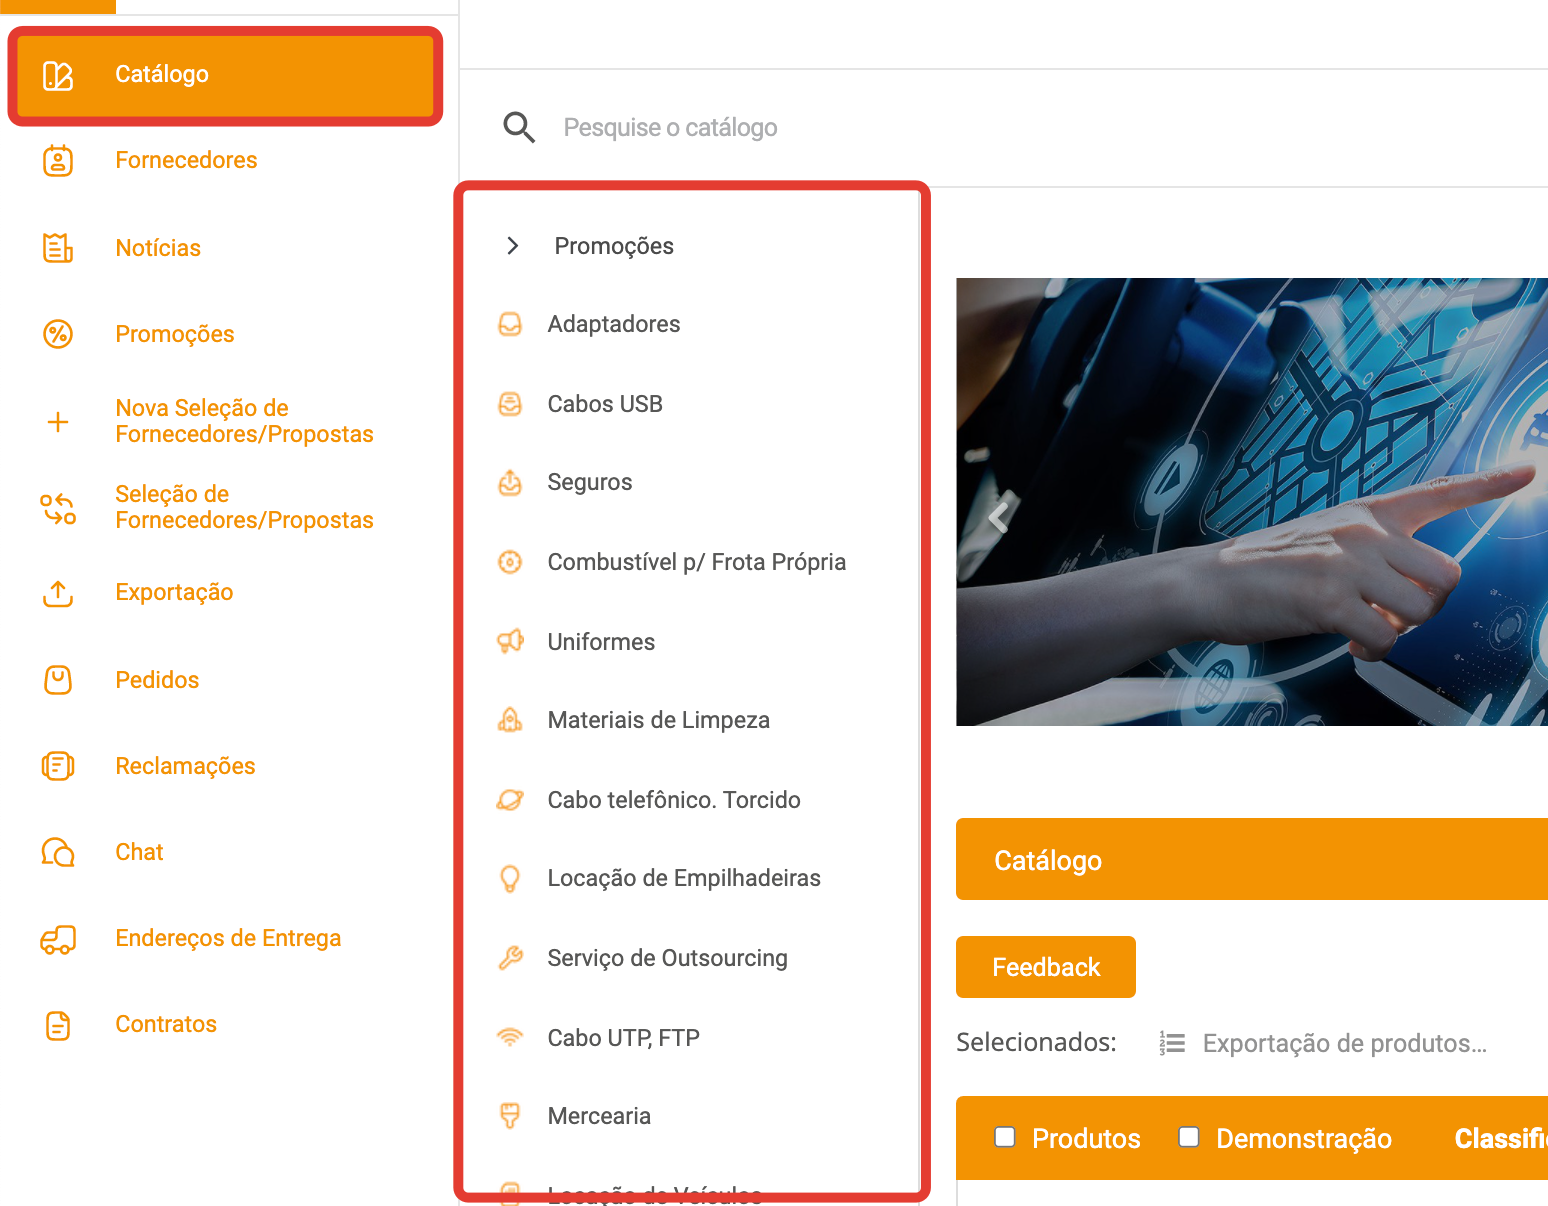This screenshot has height=1206, width=1548.
Task: Check the Produtos checkbox
Action: 1005,1137
